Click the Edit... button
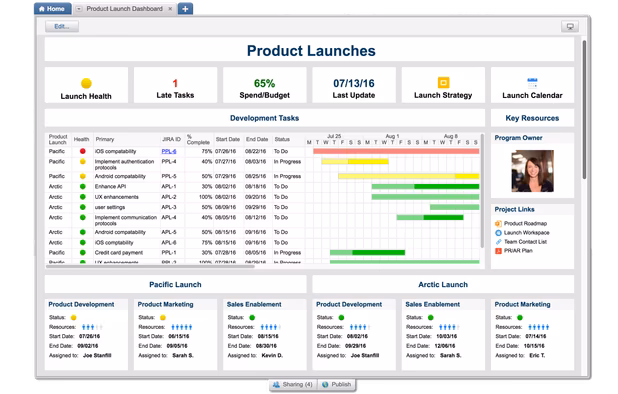 click(x=62, y=26)
